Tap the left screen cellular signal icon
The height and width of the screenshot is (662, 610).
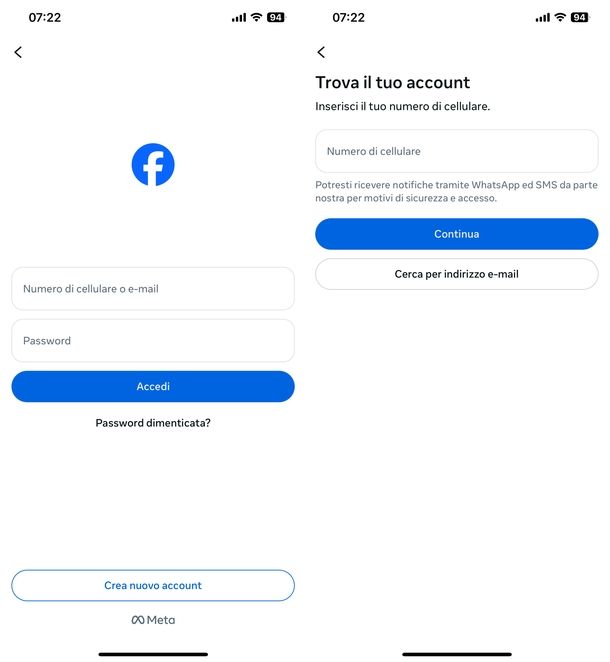[x=238, y=18]
